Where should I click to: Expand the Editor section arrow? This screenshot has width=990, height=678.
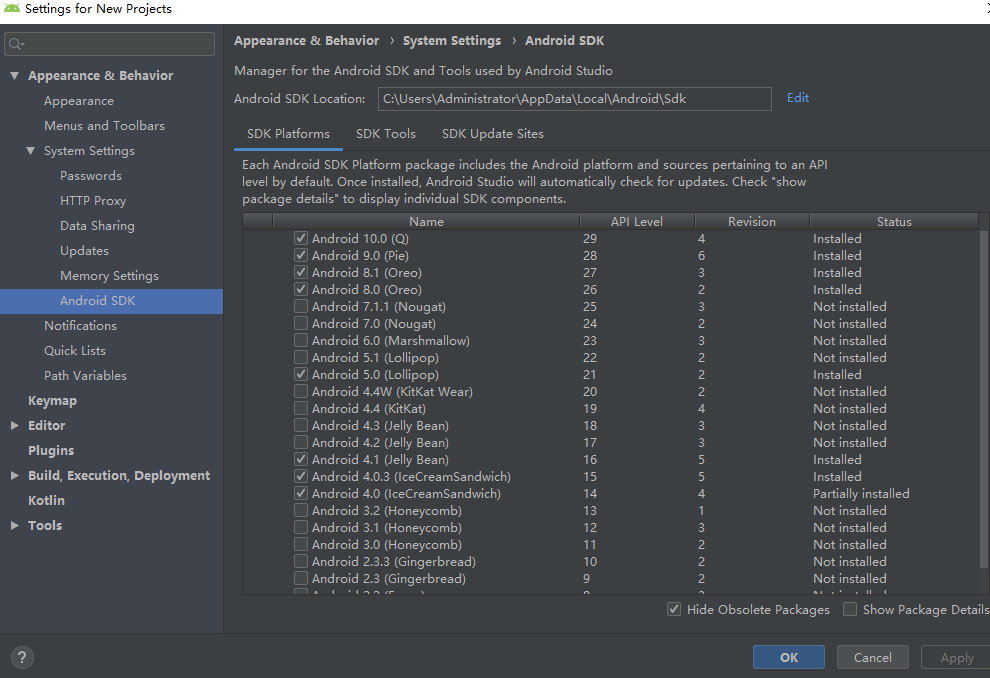point(15,425)
